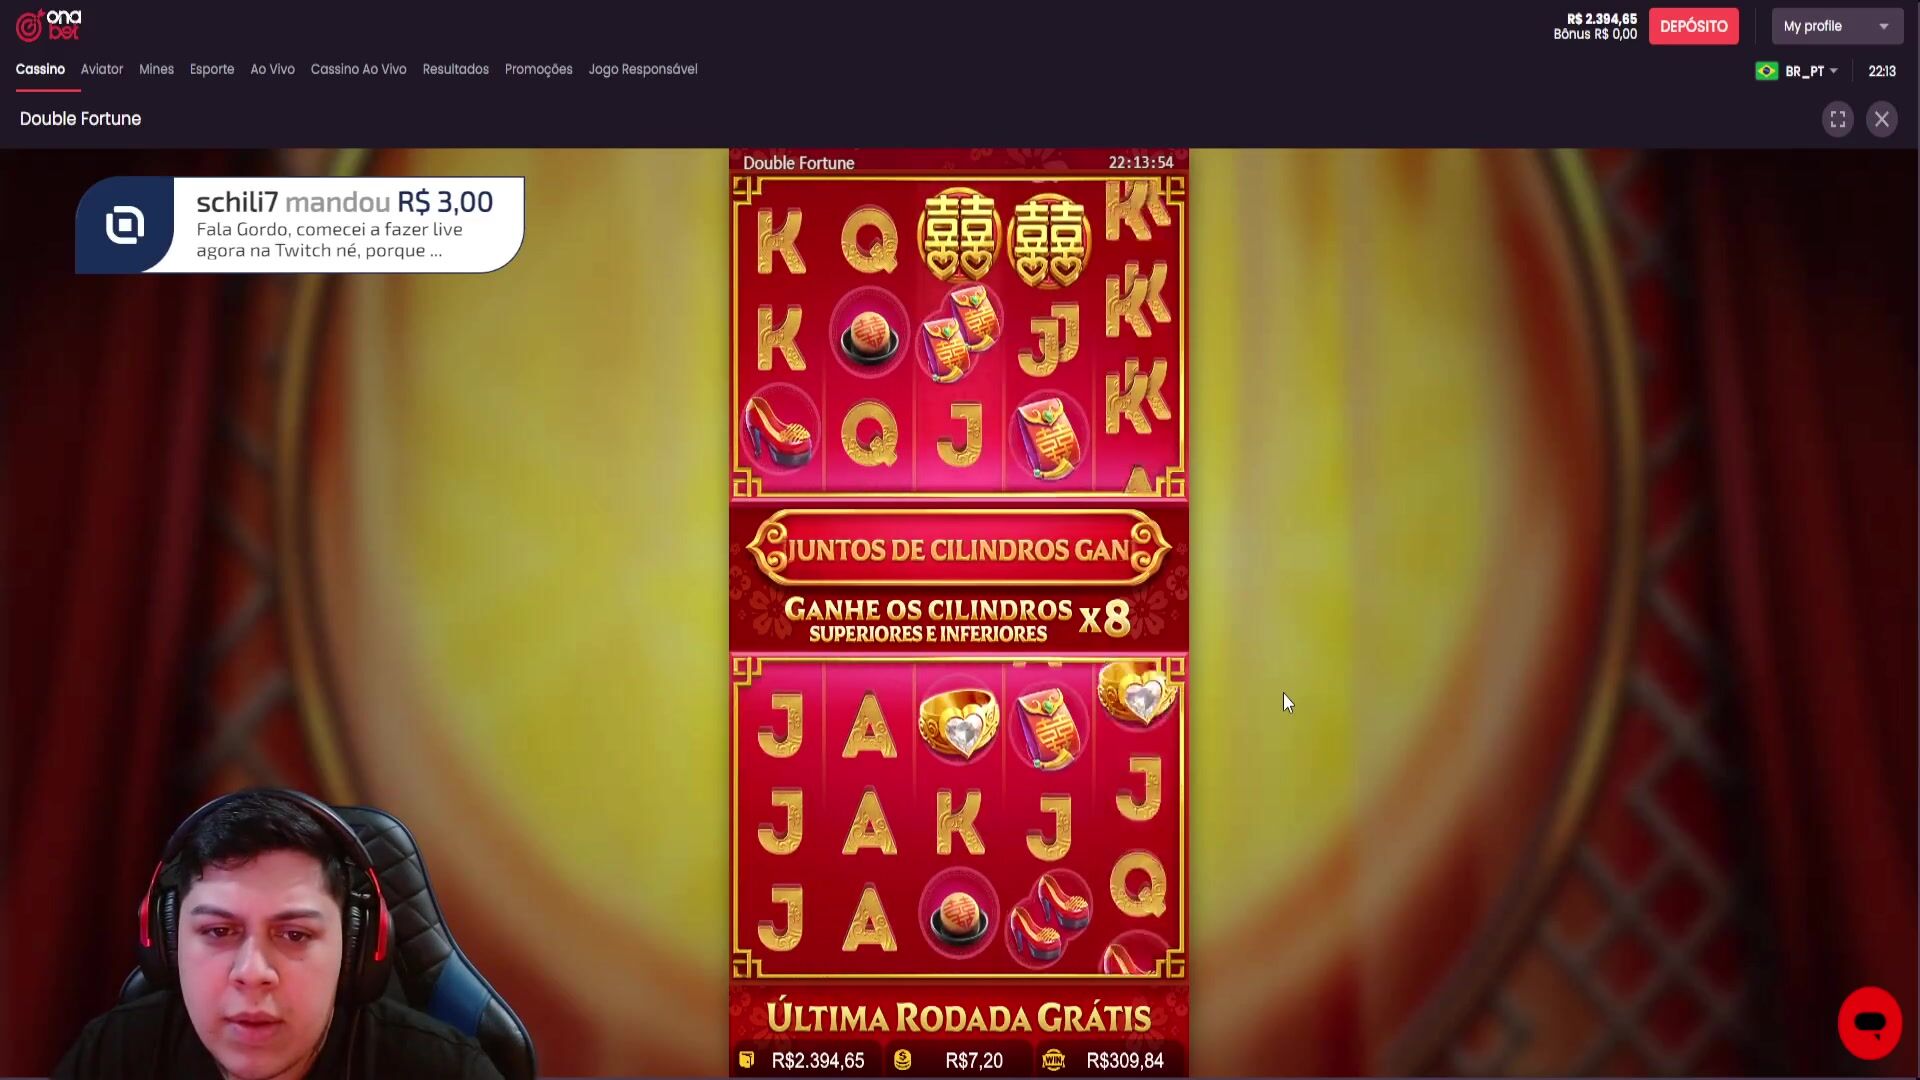
Task: Click the win amount icon
Action: click(1053, 1060)
